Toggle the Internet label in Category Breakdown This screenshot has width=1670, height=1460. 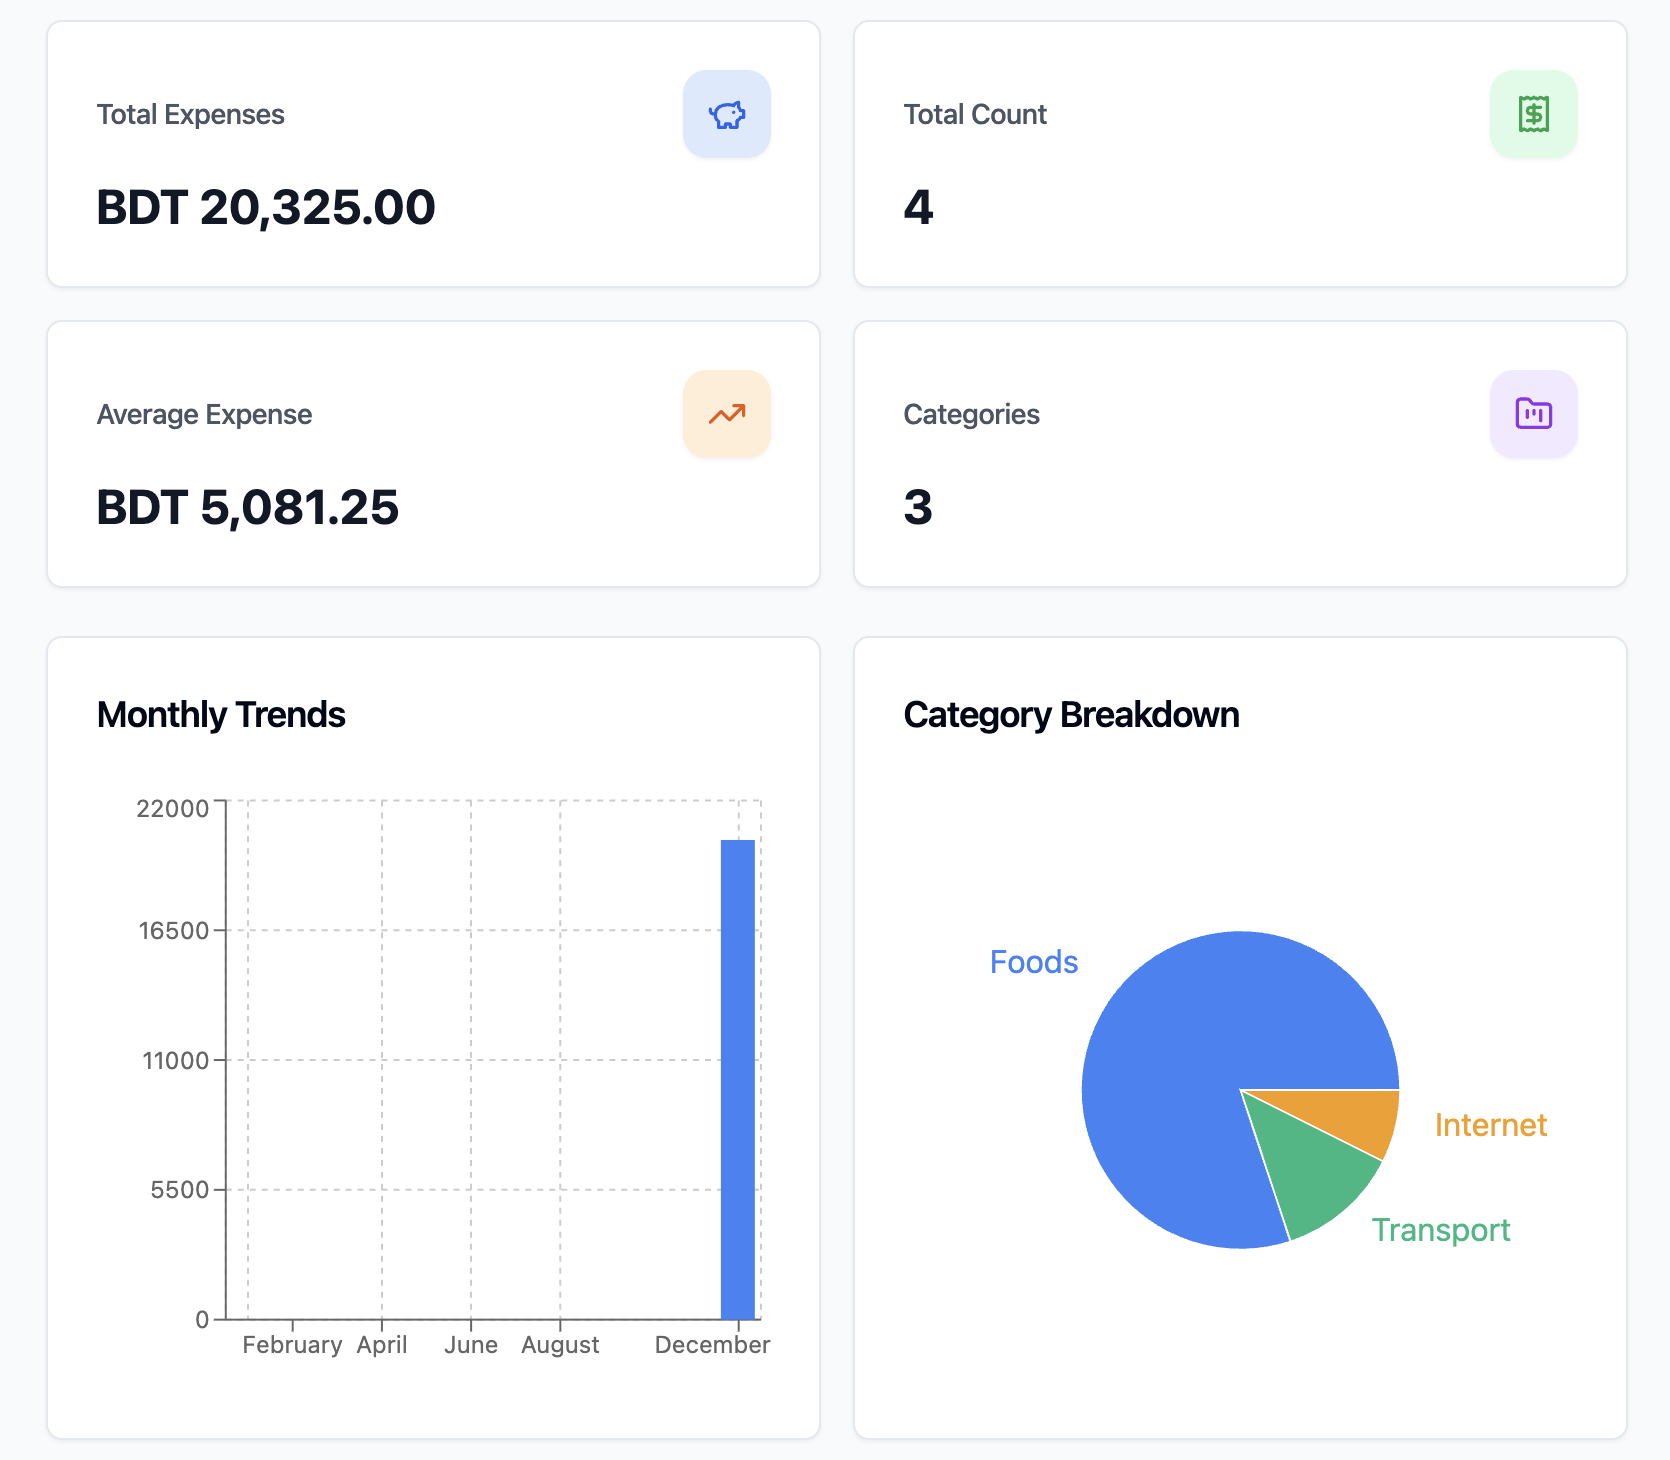coord(1490,1124)
